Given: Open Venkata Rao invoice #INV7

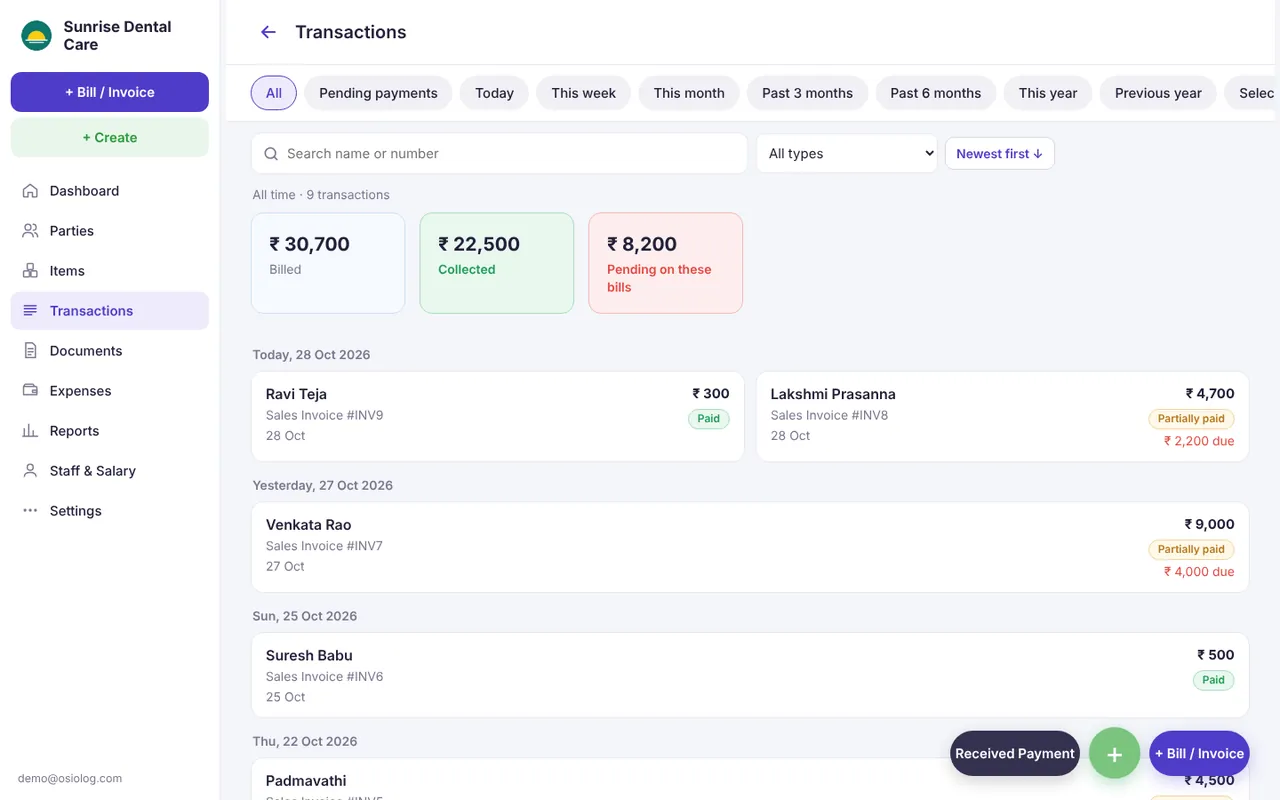Looking at the screenshot, I should (x=750, y=547).
